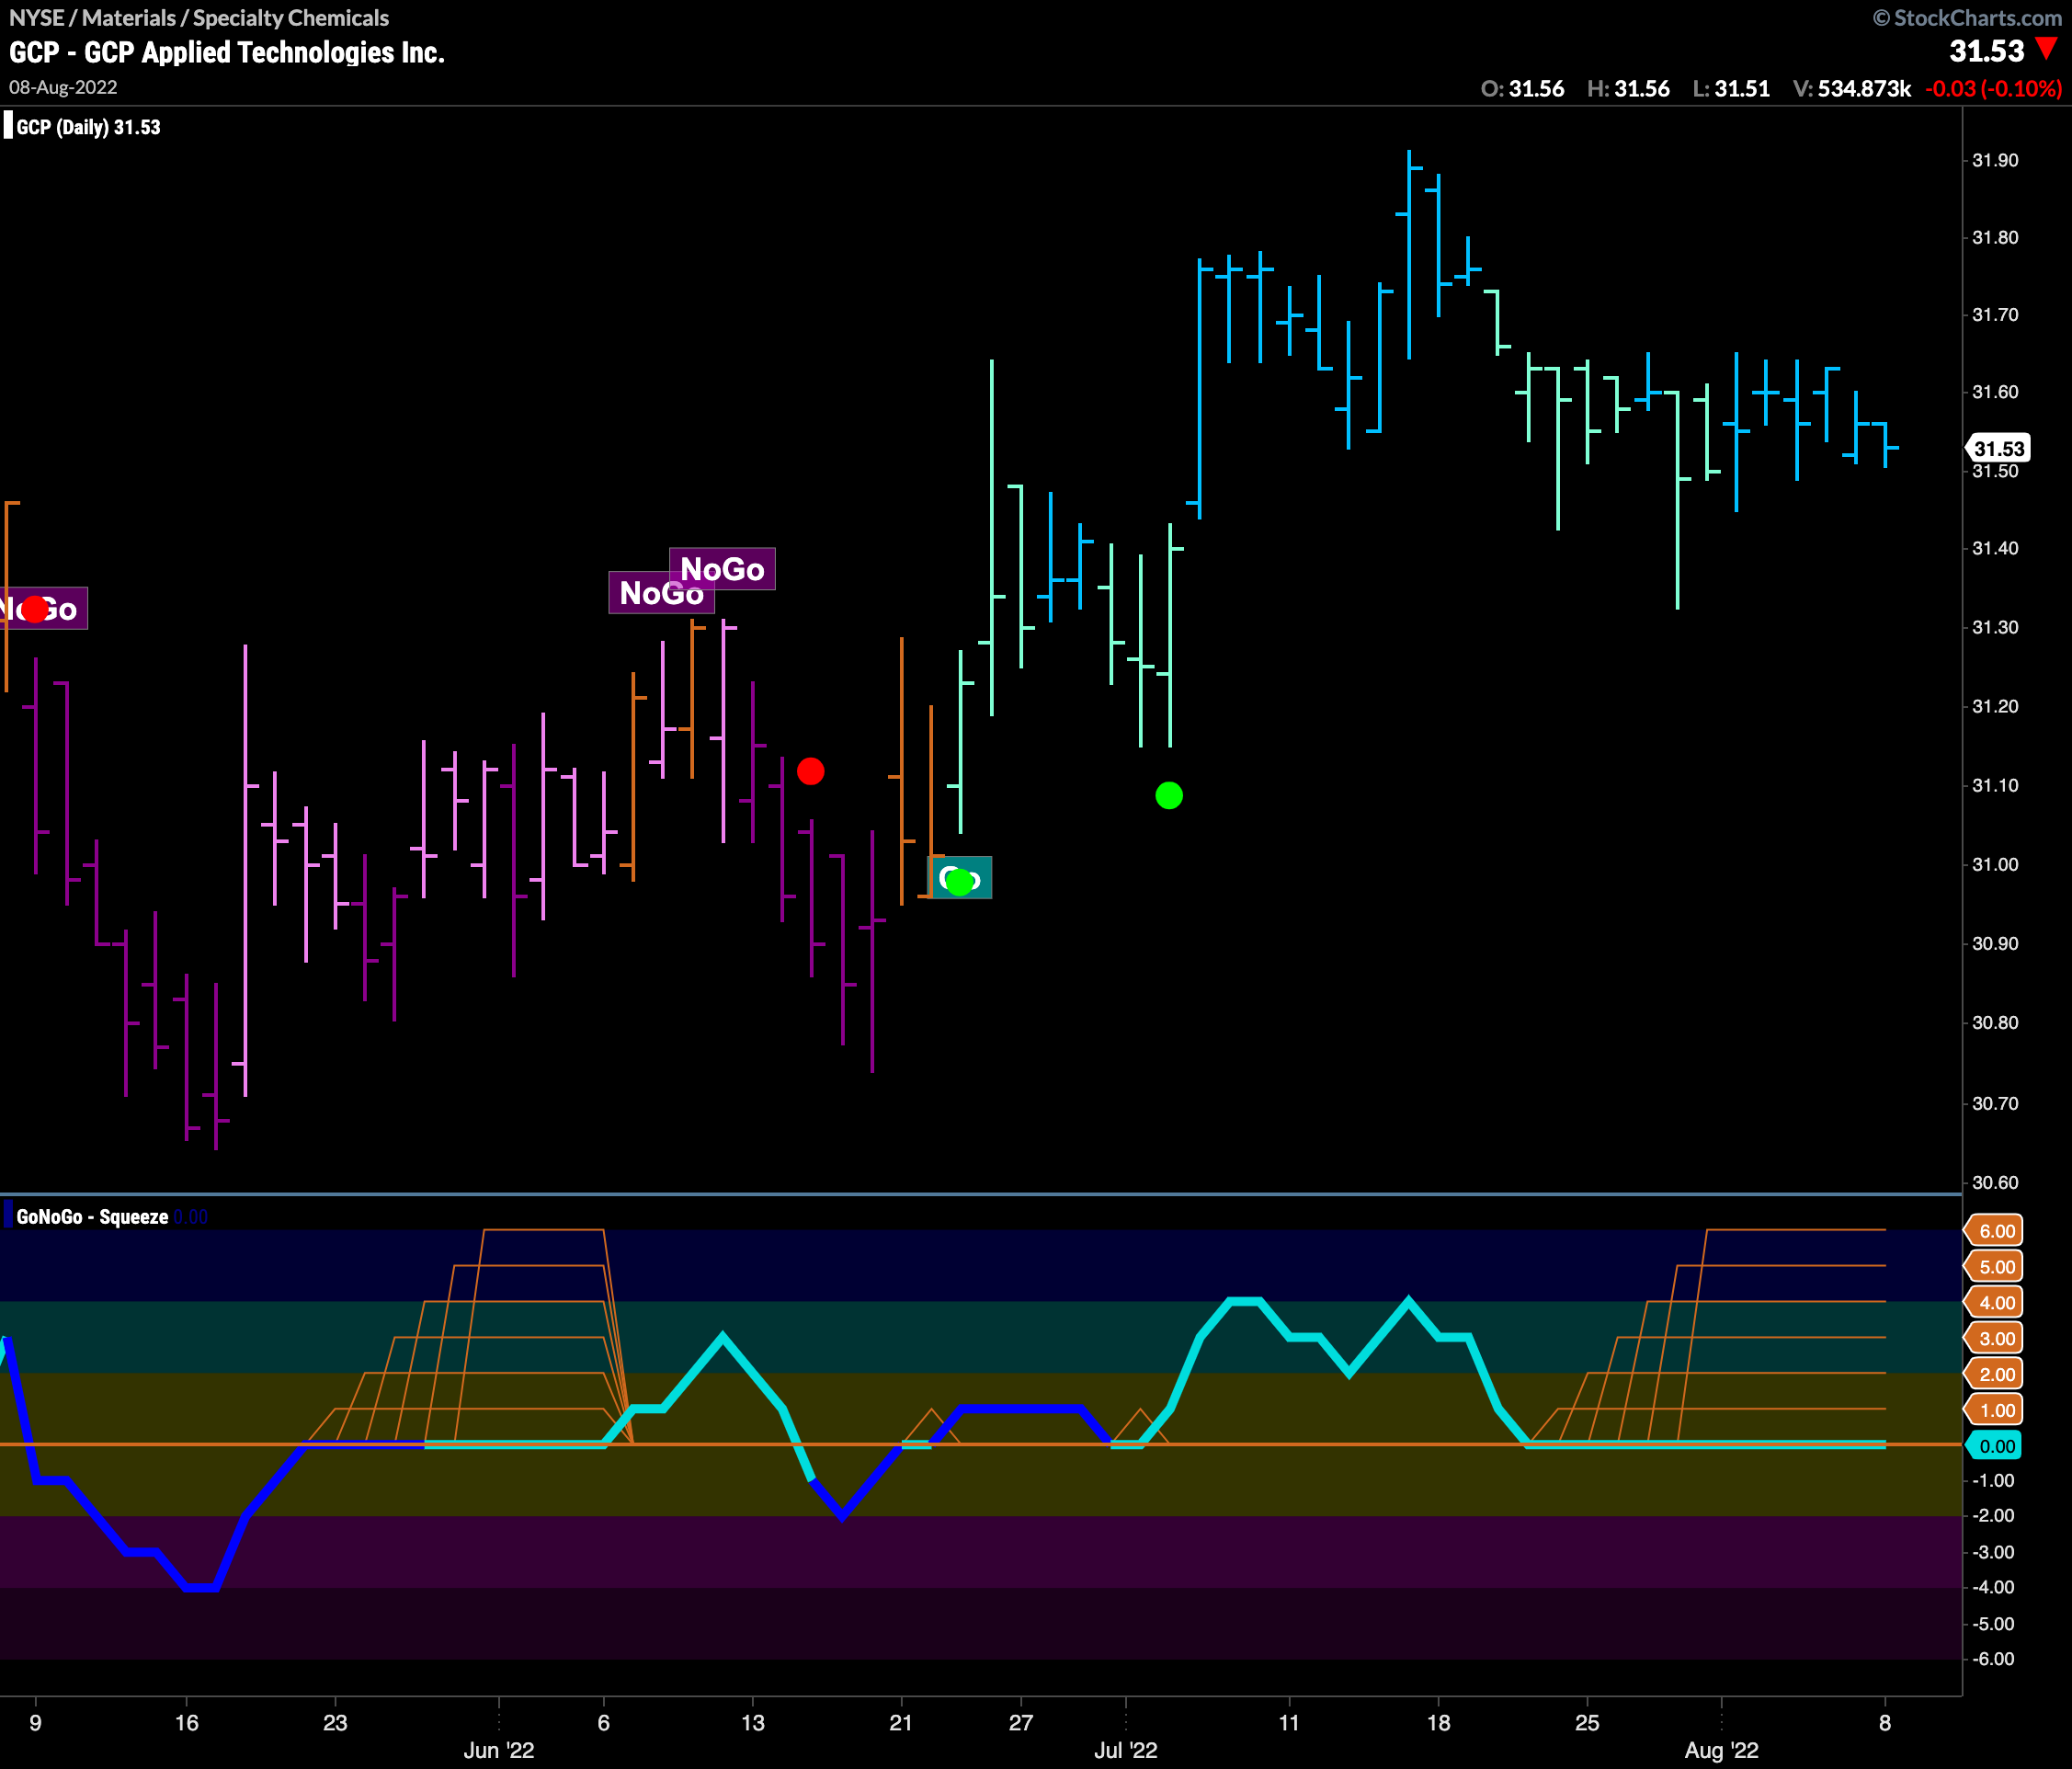Click the Jun '22 month label
2072x1769 pixels.
(499, 1750)
